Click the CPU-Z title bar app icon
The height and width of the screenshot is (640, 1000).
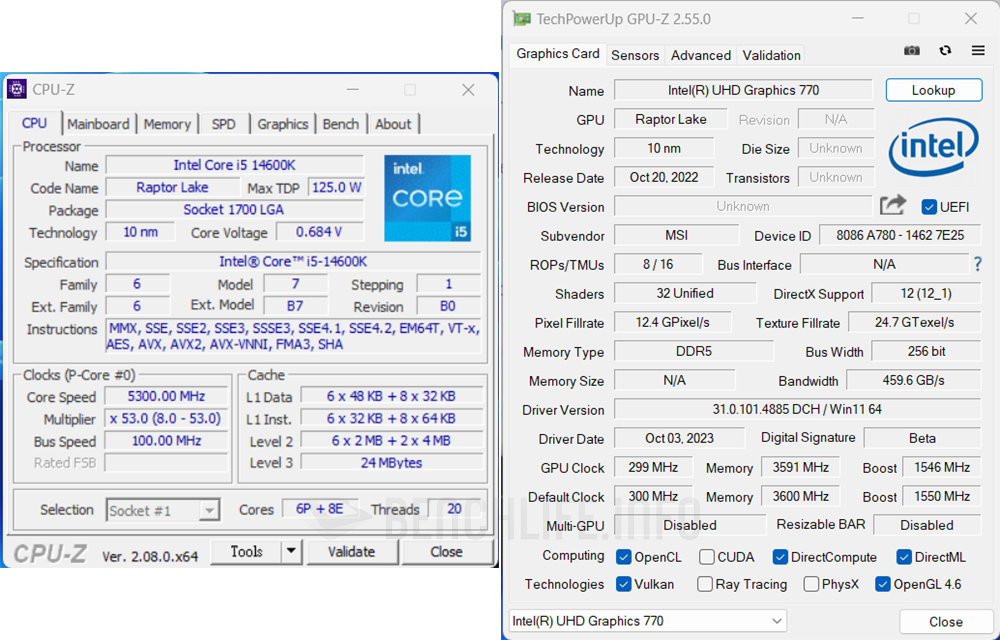pos(17,89)
